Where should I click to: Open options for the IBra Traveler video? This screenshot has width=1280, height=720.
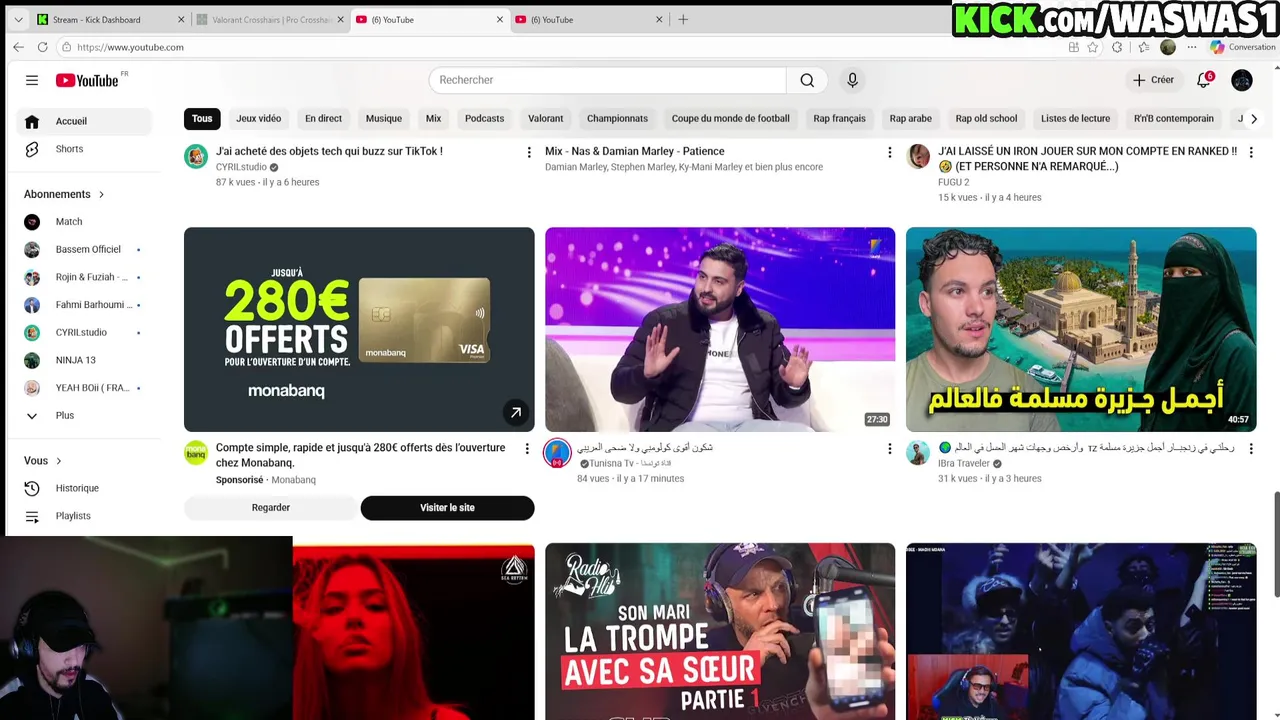(1250, 449)
